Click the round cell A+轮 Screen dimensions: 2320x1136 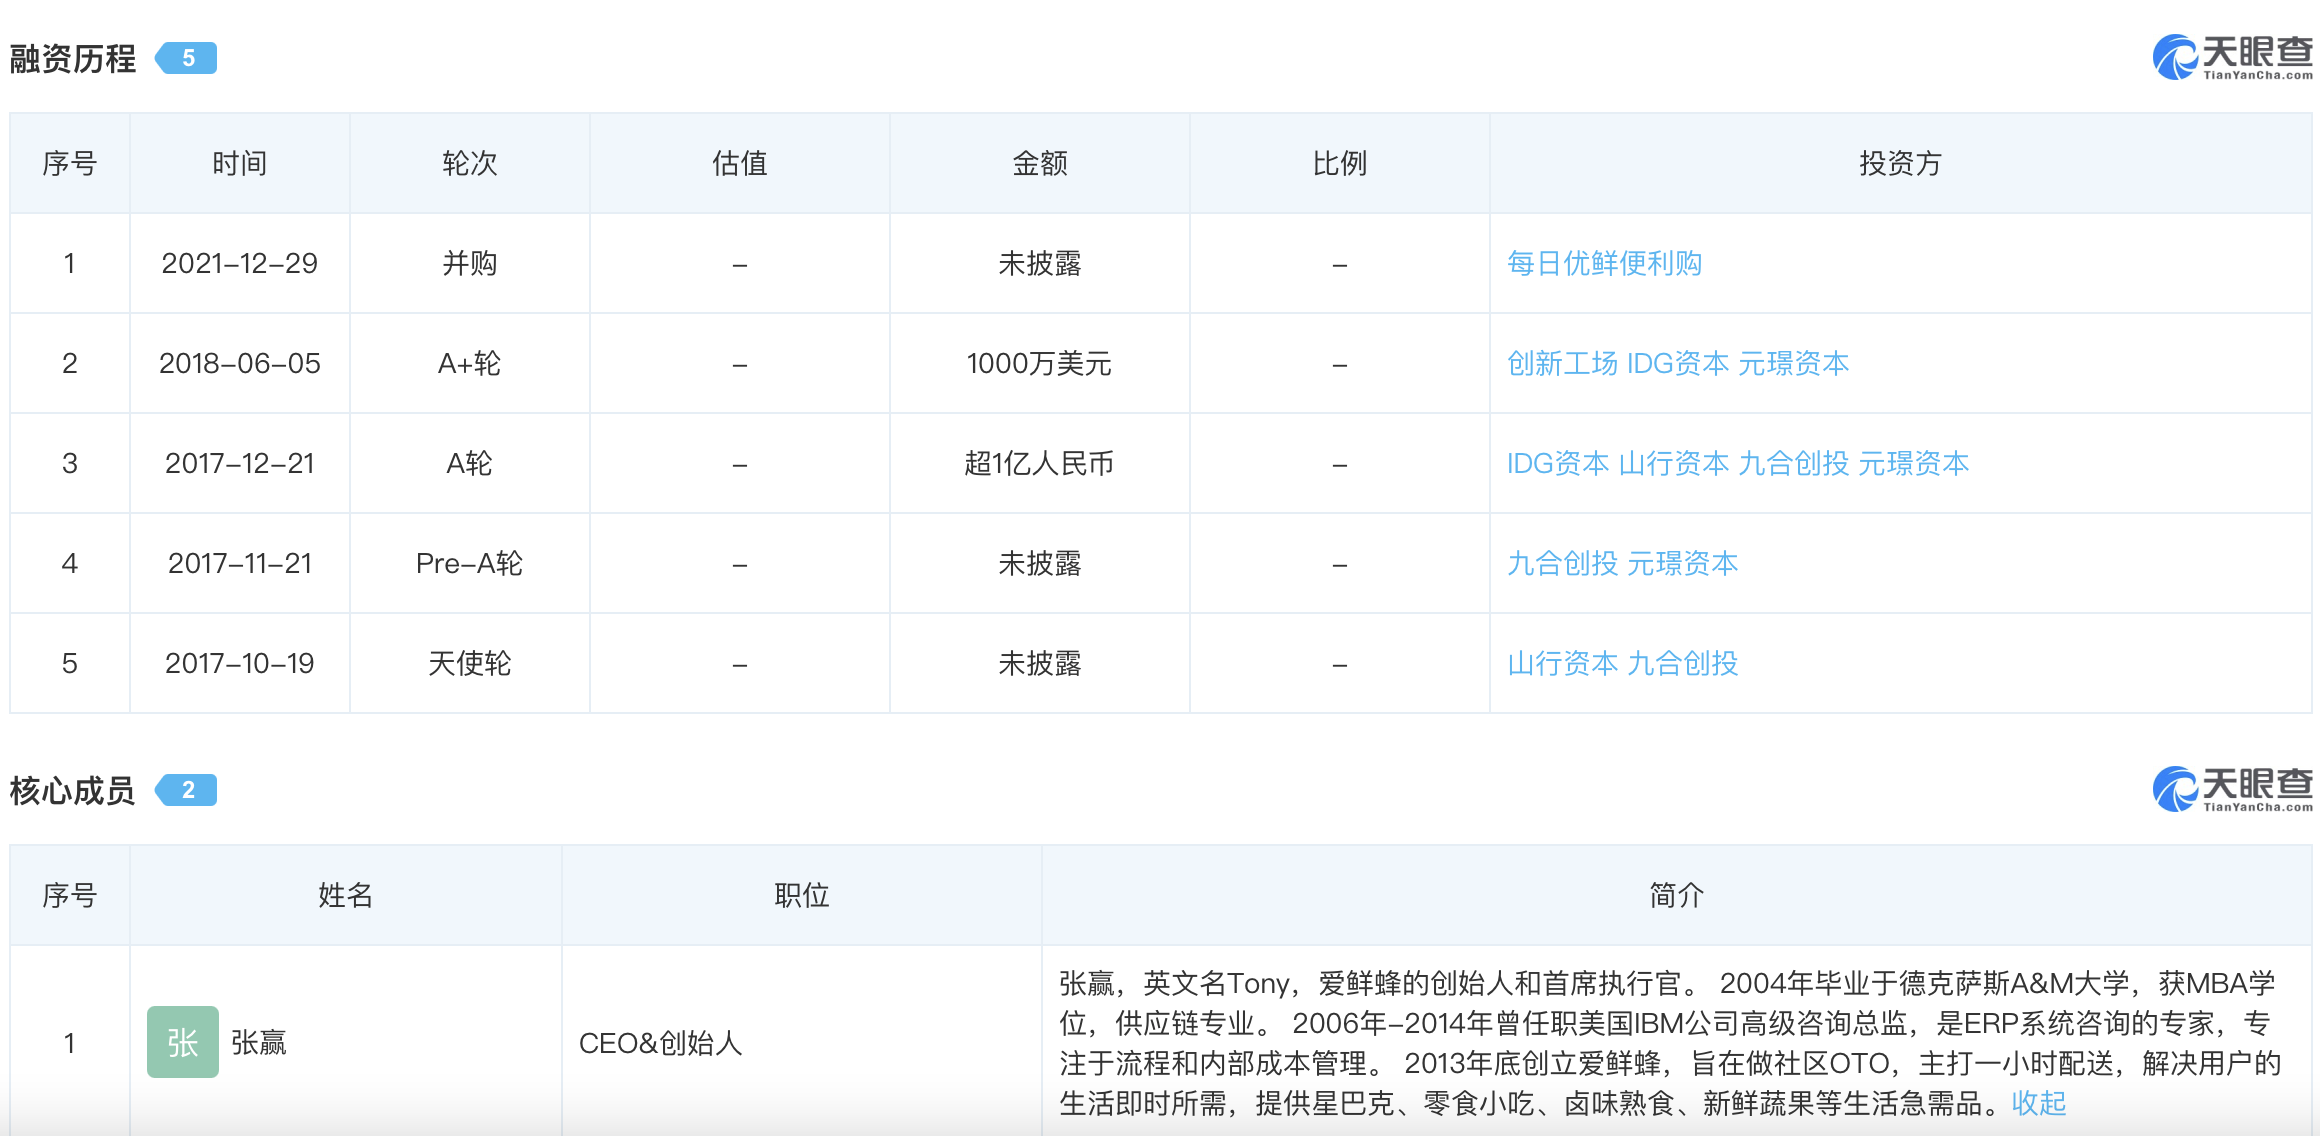(x=470, y=363)
